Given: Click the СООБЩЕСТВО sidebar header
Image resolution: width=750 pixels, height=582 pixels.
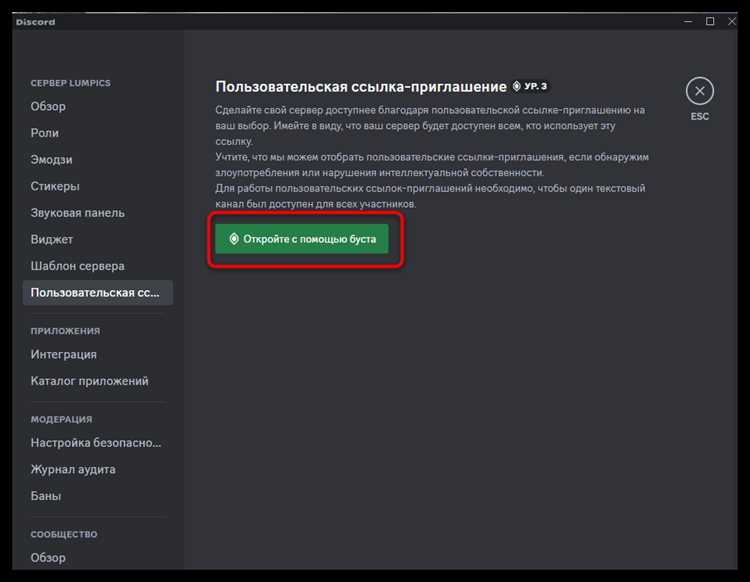Looking at the screenshot, I should (x=64, y=534).
